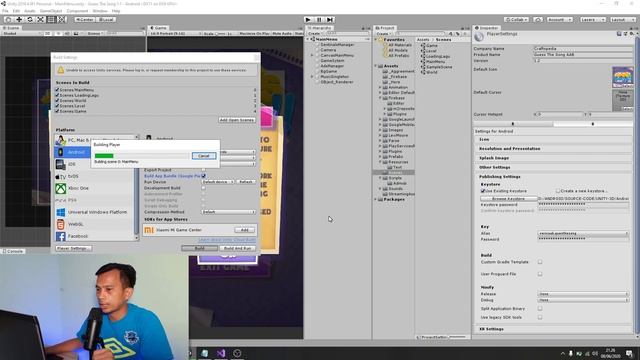Click the Inspector help book icon

[619, 34]
